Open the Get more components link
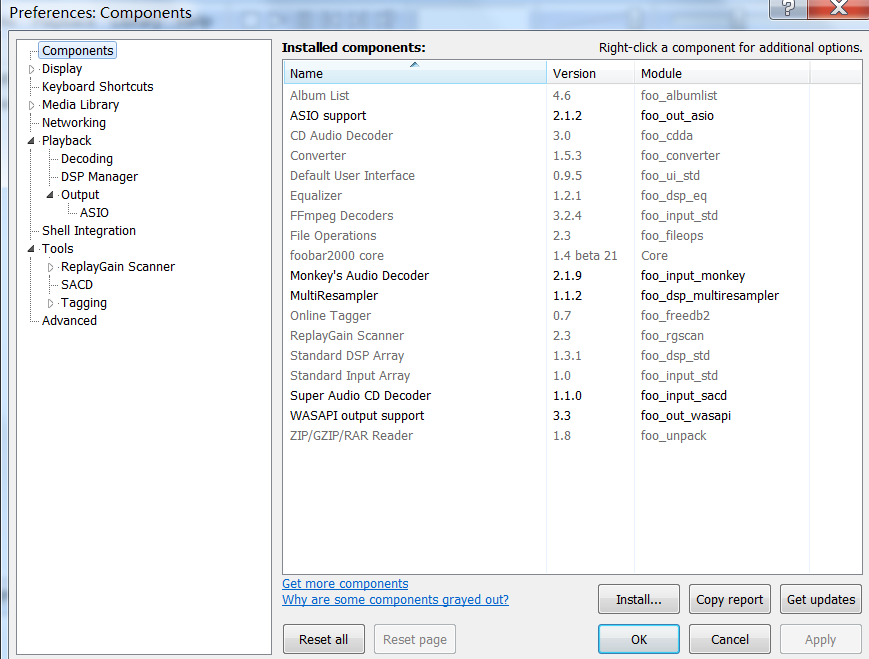The width and height of the screenshot is (869, 659). 345,584
